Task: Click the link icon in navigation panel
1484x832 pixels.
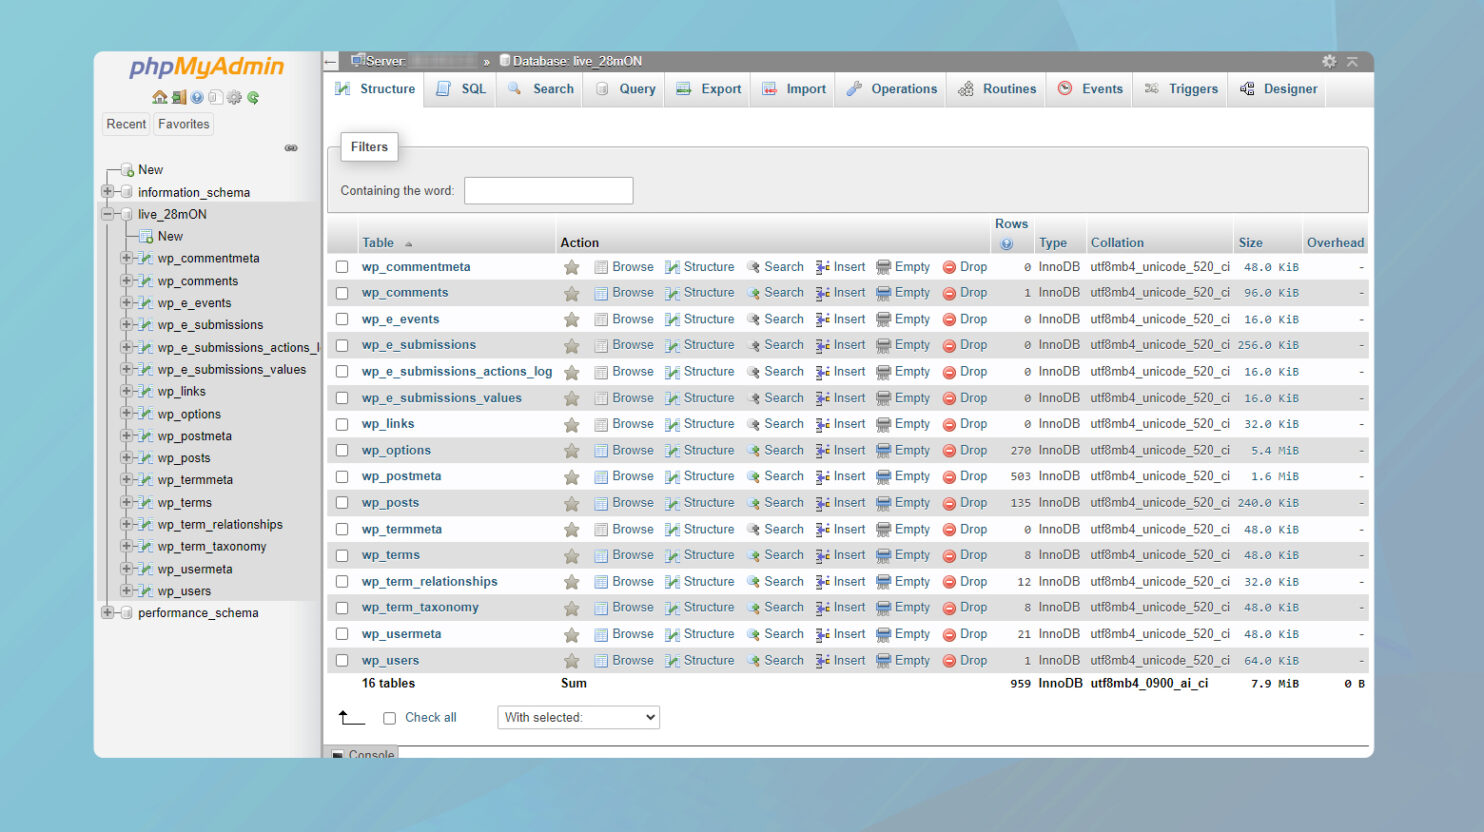Action: [x=291, y=148]
